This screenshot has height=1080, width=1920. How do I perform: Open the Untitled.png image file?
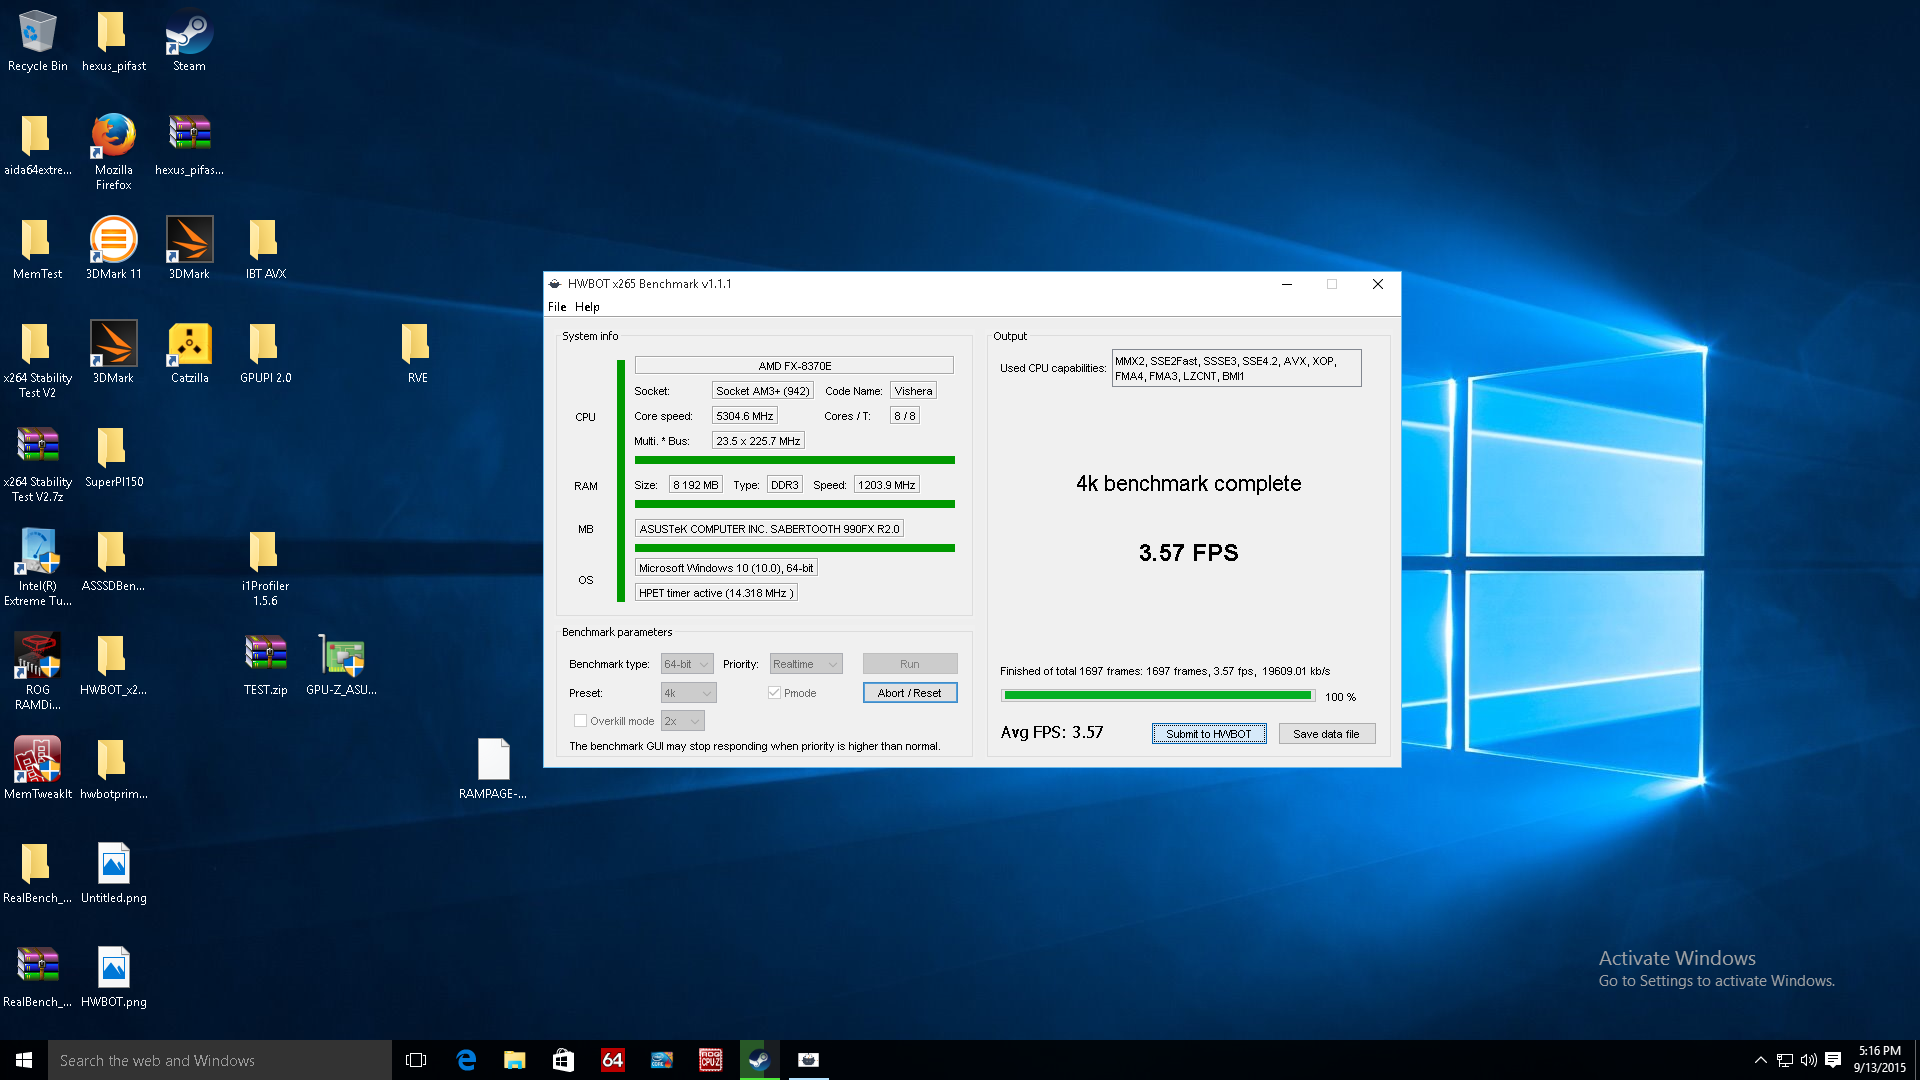[113, 872]
